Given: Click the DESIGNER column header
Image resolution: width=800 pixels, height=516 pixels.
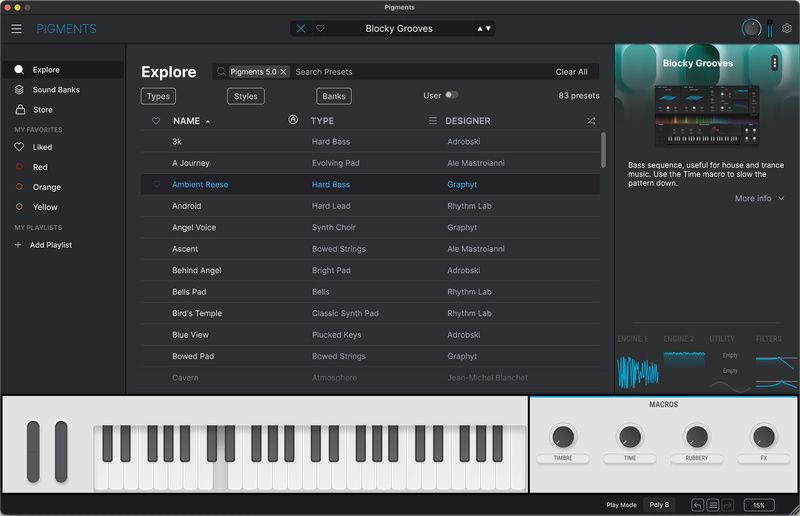Looking at the screenshot, I should 467,121.
